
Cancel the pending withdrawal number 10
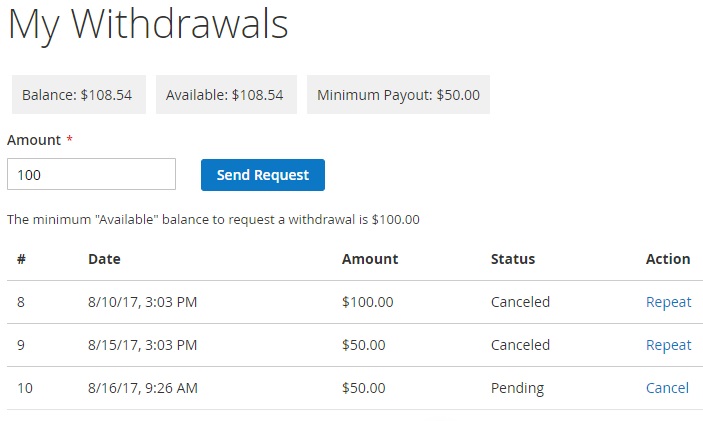click(x=667, y=388)
